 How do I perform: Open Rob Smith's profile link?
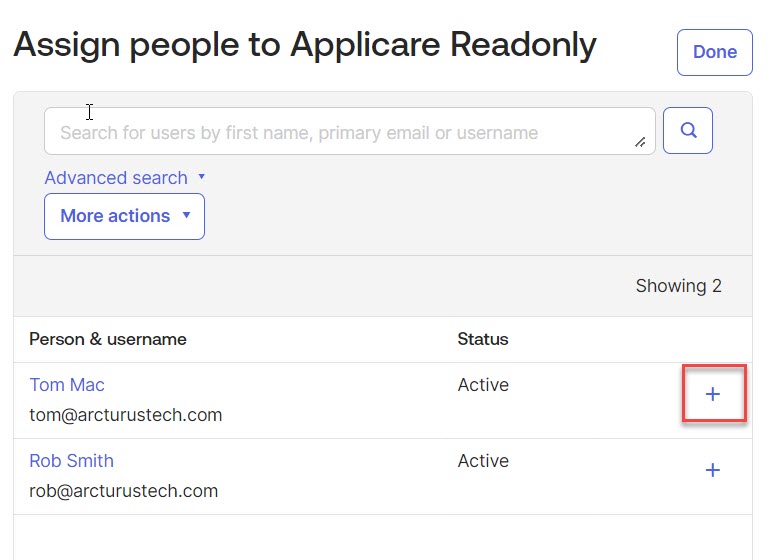click(71, 461)
